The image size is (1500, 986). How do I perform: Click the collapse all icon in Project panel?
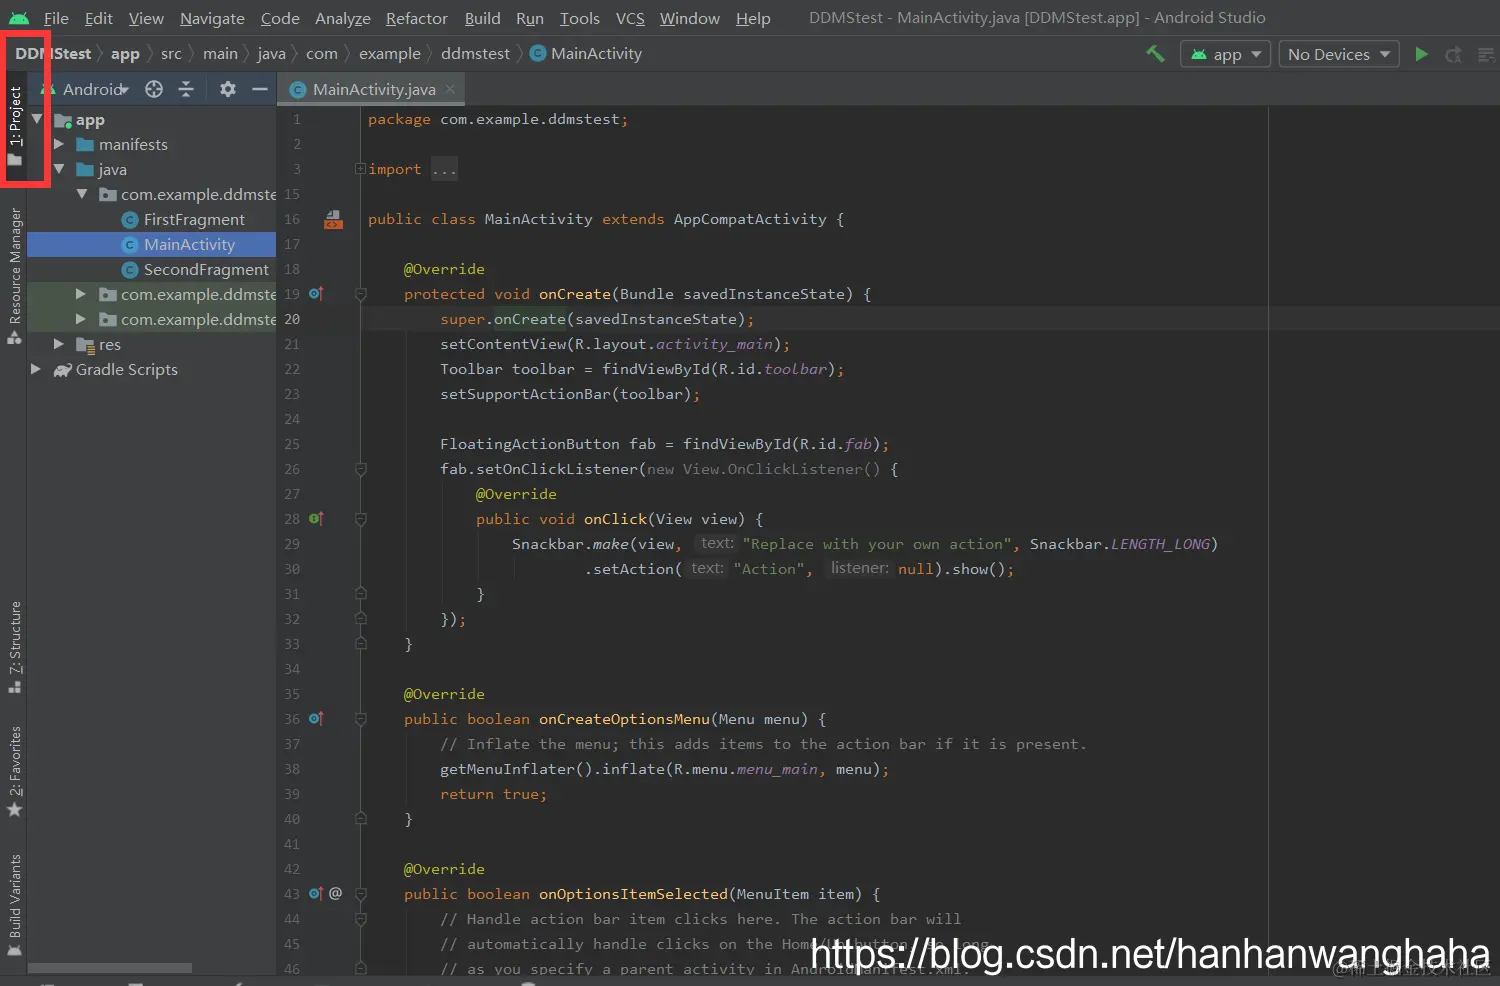[x=186, y=89]
